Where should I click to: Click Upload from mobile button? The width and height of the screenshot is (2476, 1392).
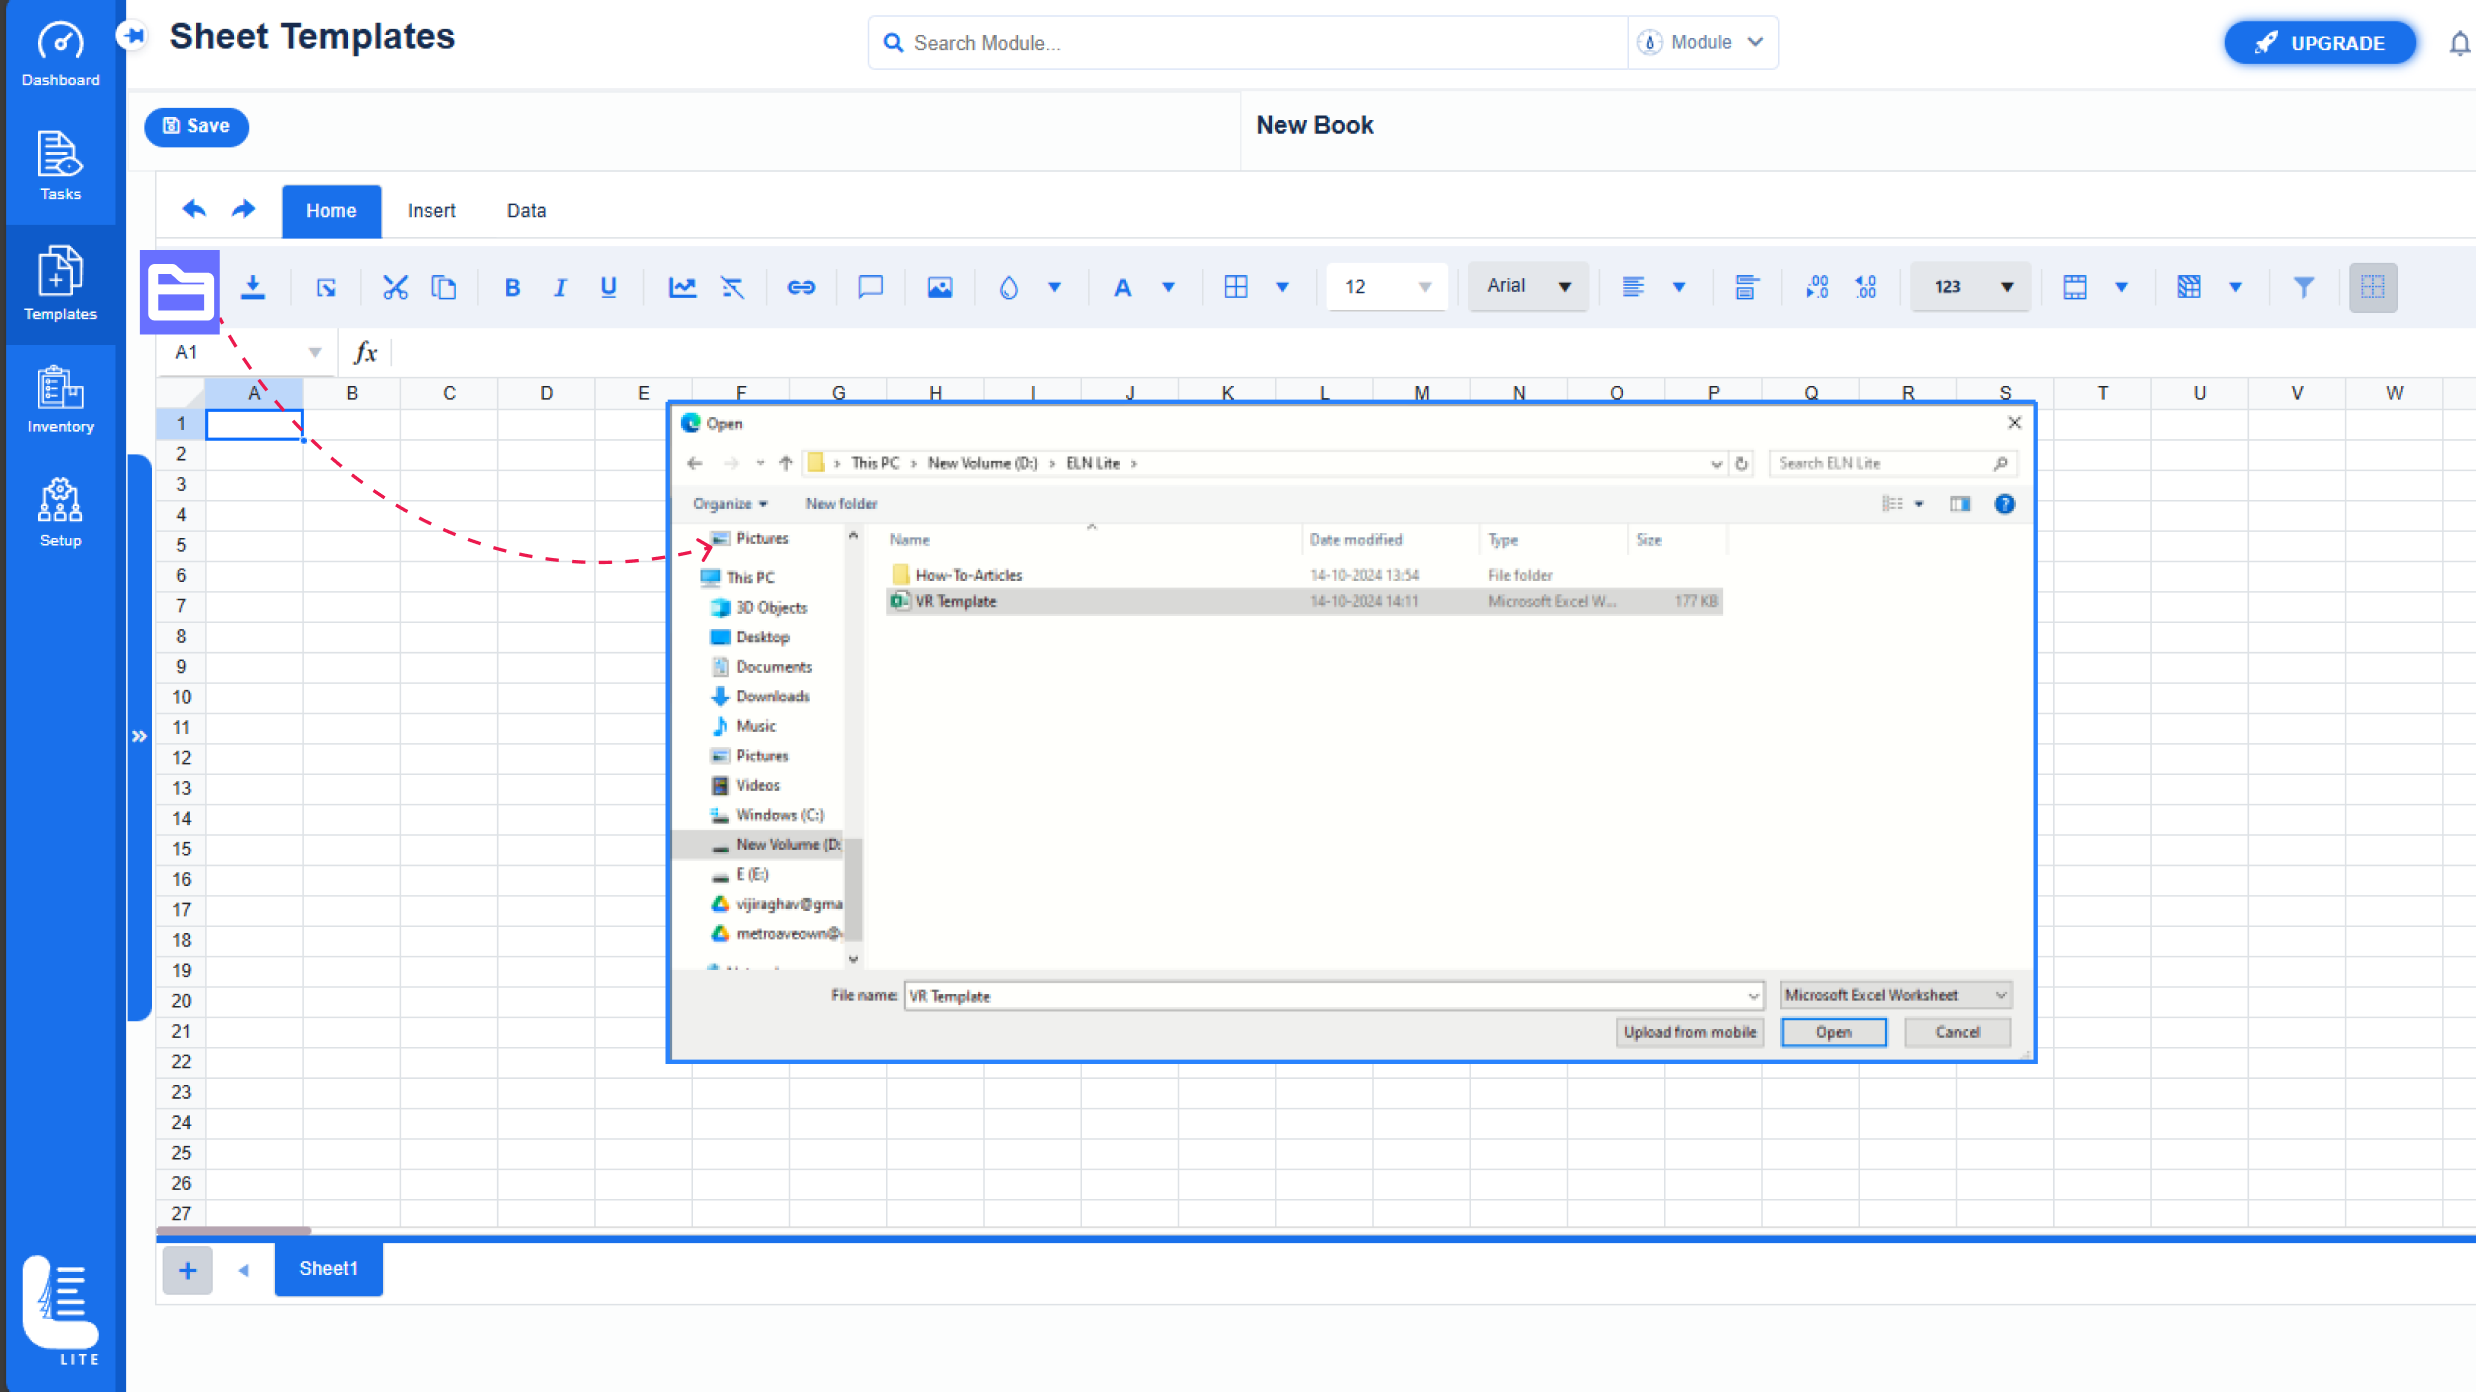[x=1690, y=1032]
